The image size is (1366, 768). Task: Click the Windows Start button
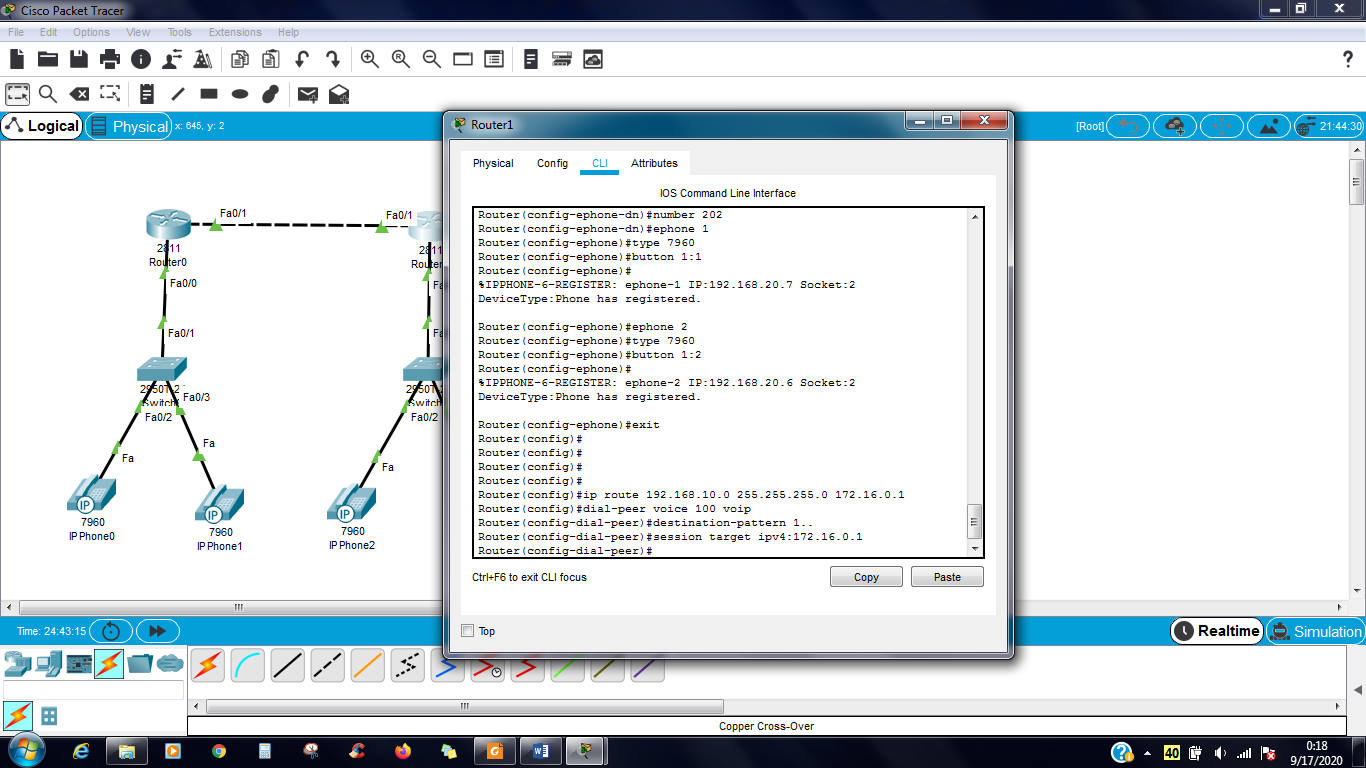[25, 750]
